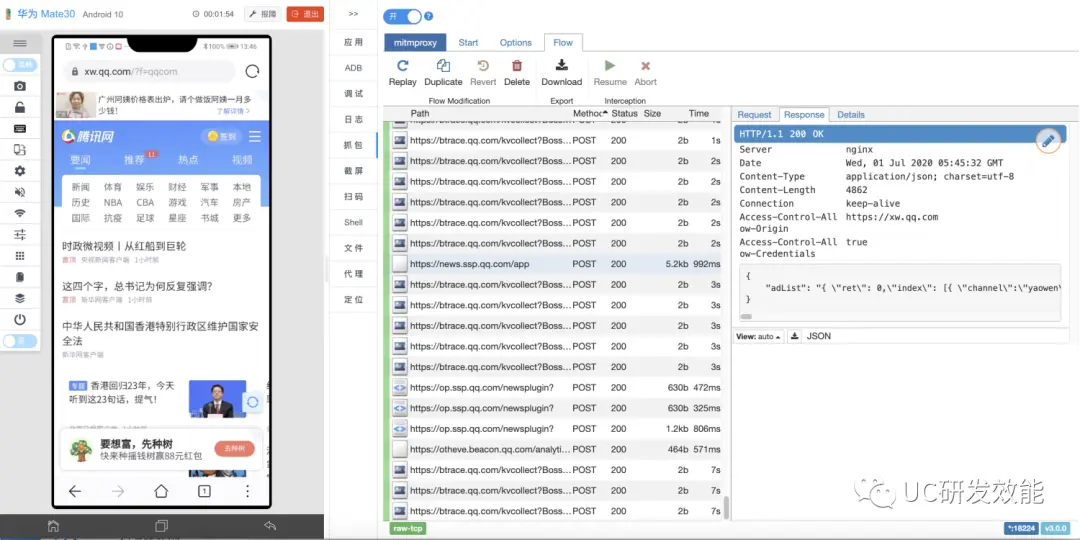Viewport: 1080px width, 540px height.
Task: Switch to the Request tab
Action: tap(754, 115)
